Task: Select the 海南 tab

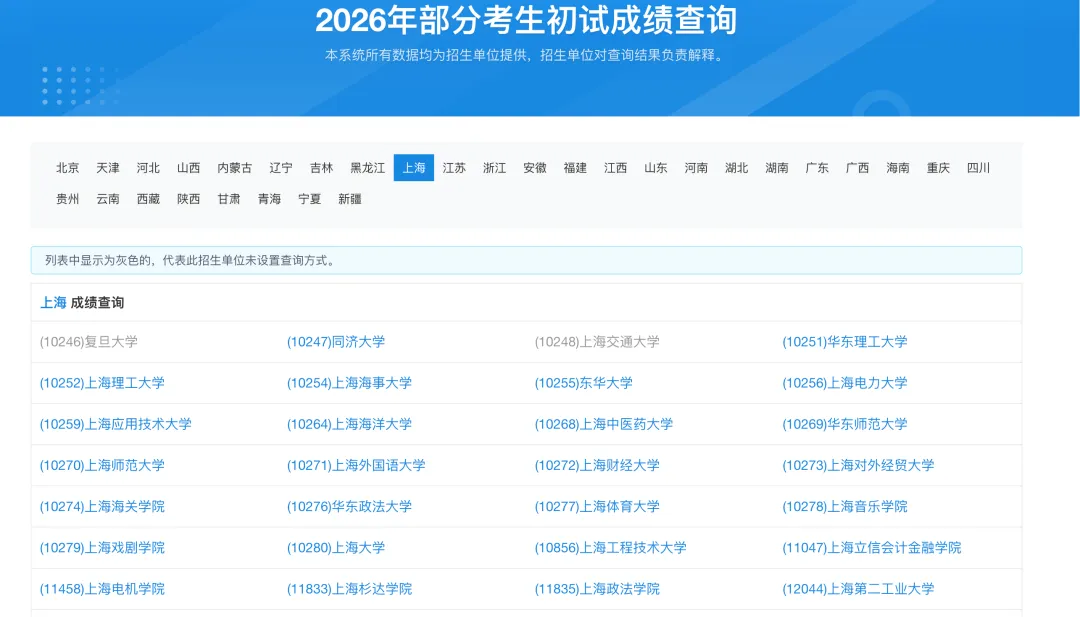Action: click(x=897, y=167)
